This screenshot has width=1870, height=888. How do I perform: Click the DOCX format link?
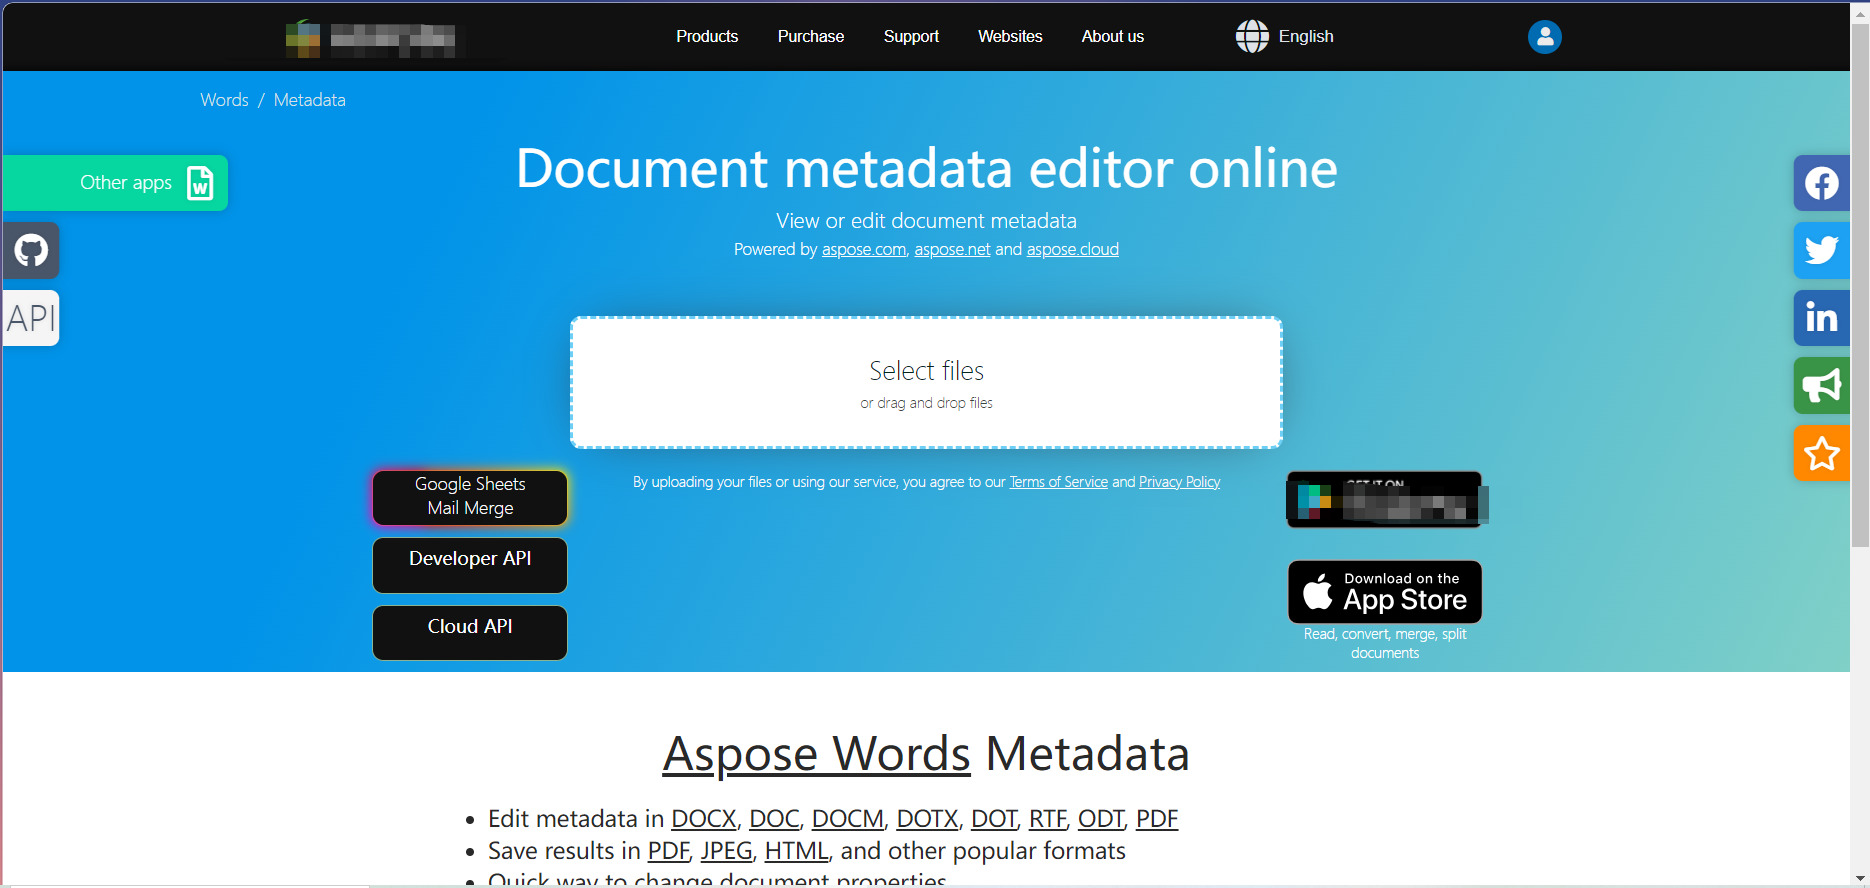(x=704, y=819)
